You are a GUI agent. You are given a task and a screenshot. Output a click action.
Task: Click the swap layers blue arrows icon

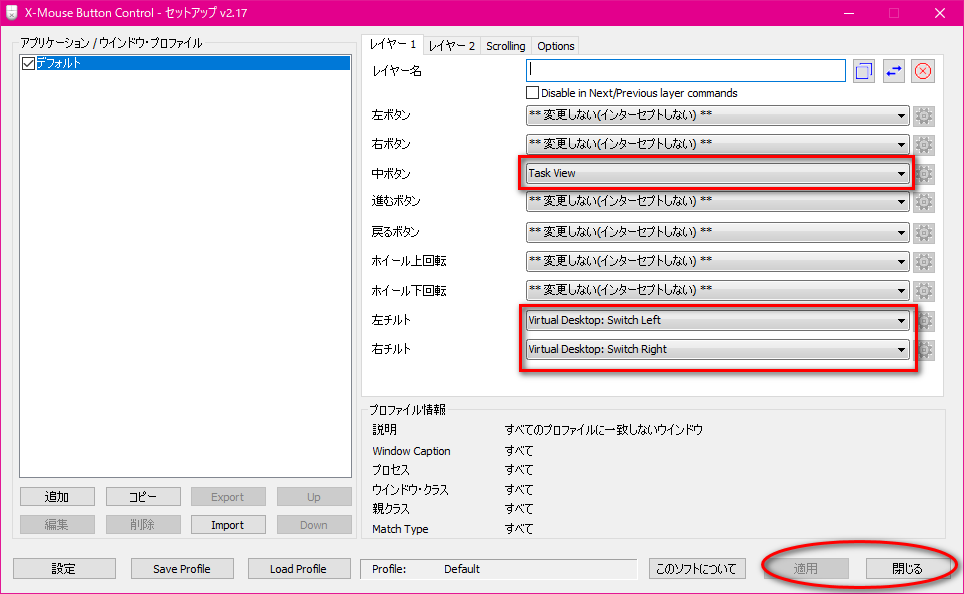tap(893, 71)
